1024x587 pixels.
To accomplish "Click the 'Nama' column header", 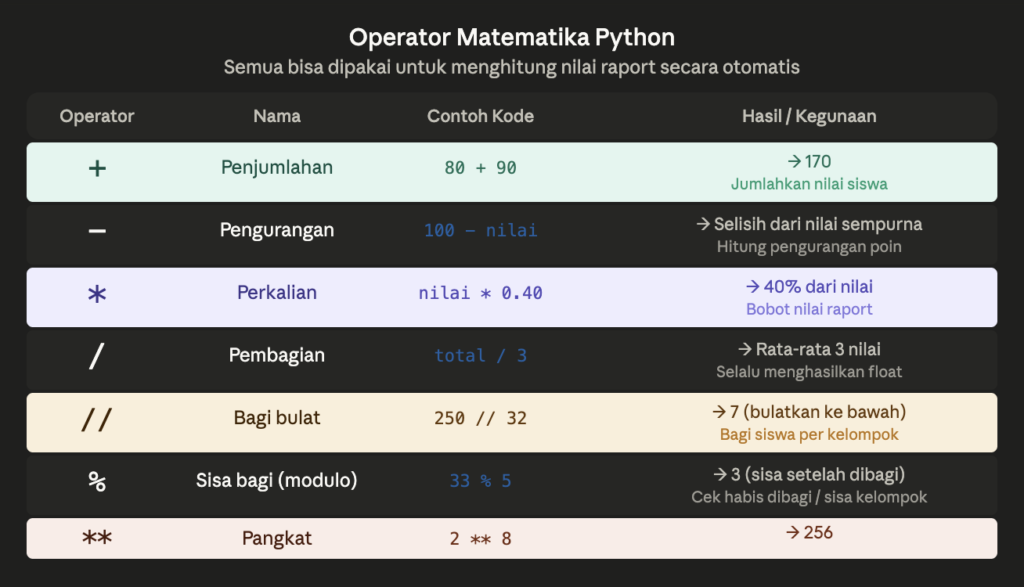I will point(277,116).
